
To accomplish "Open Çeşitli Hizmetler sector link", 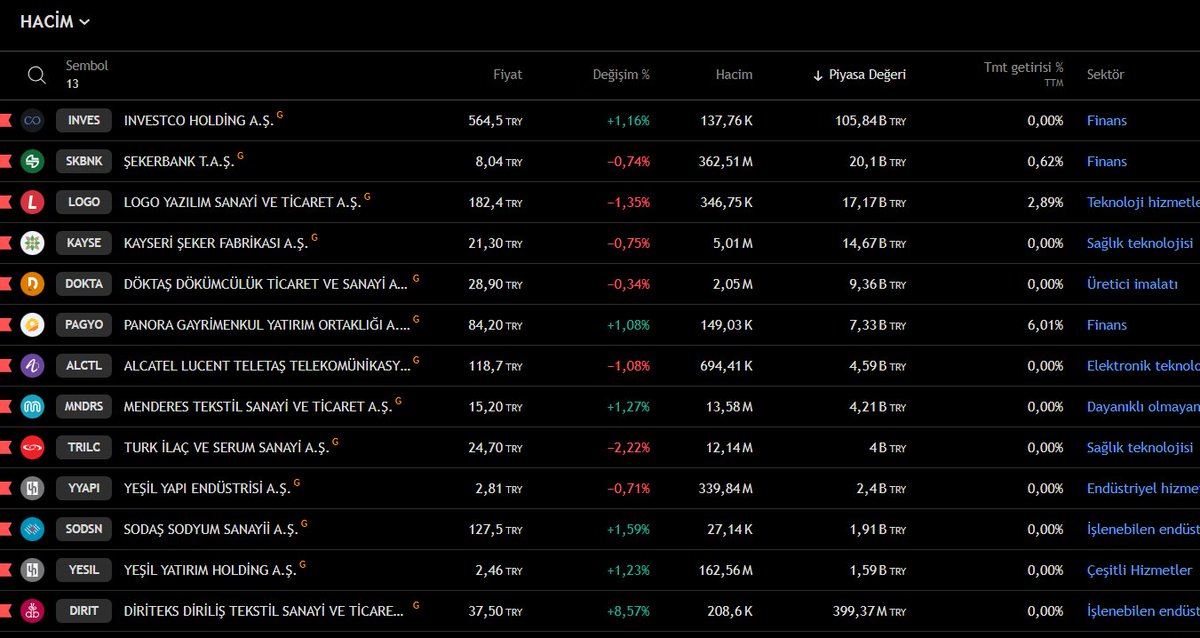I will [x=1140, y=570].
